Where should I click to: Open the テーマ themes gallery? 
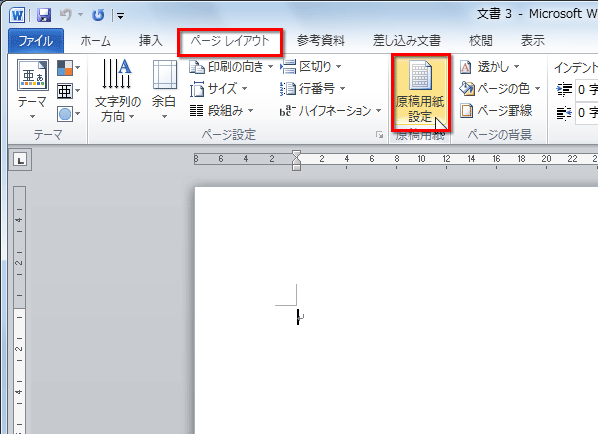[32, 89]
